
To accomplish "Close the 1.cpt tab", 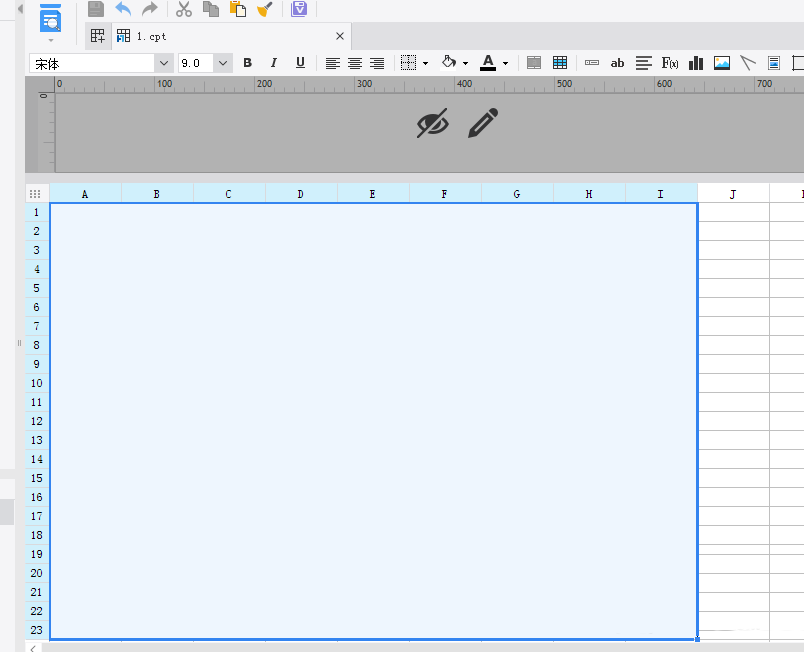I will 339,36.
